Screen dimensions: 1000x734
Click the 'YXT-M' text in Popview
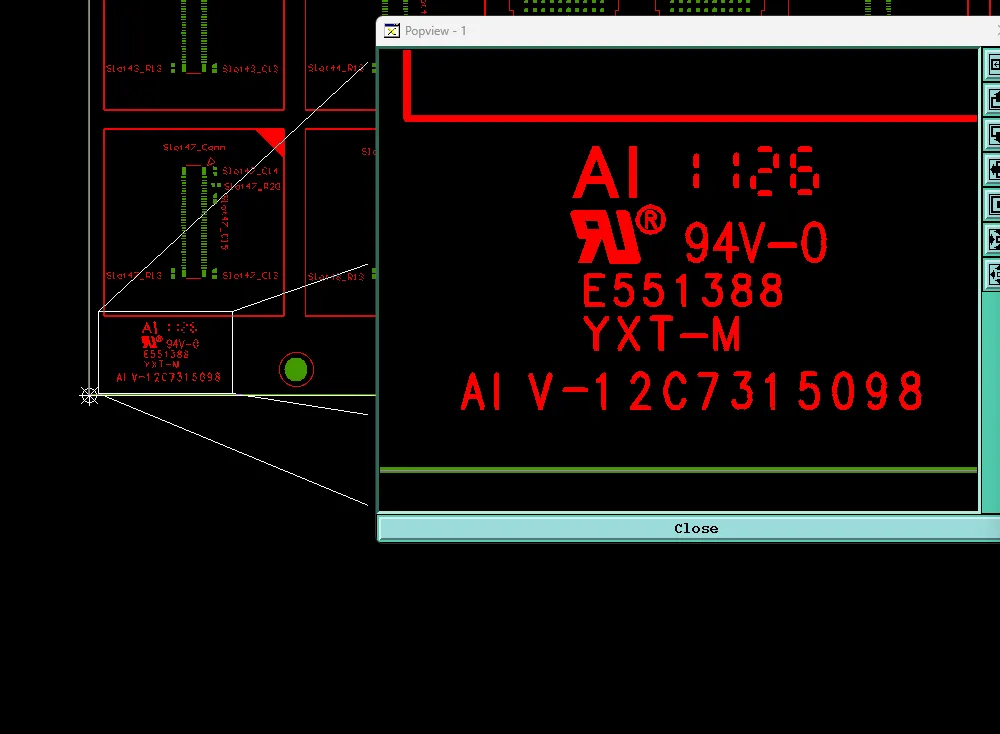point(661,334)
